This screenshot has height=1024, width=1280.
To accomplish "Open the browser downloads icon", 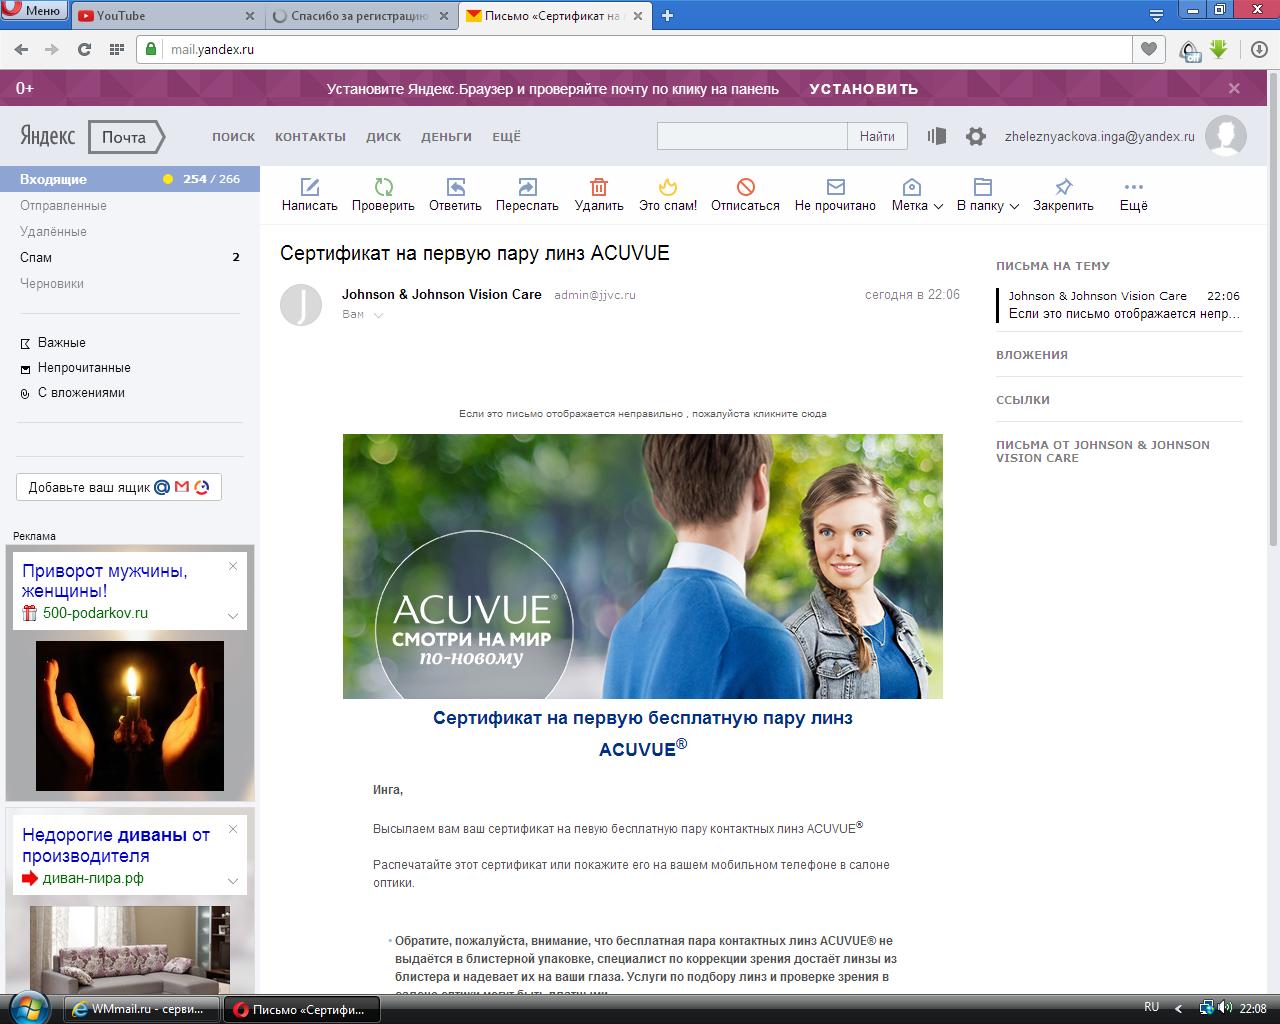I will (1260, 49).
